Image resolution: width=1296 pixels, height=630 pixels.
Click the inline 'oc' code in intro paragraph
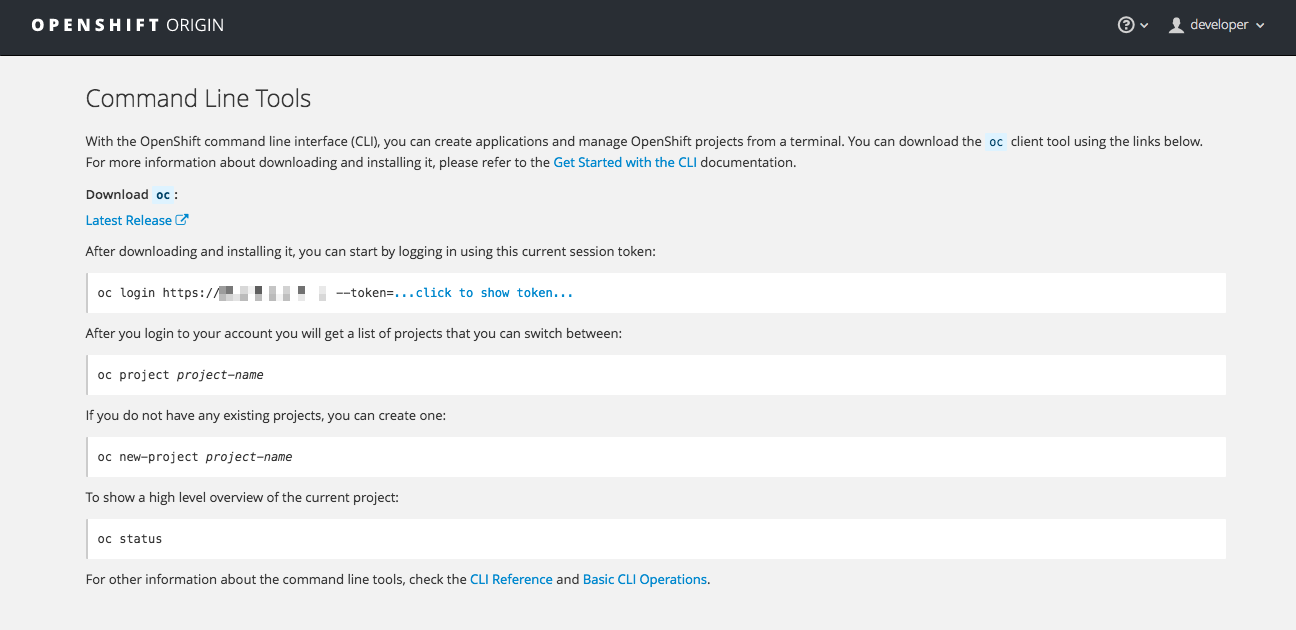pos(996,142)
